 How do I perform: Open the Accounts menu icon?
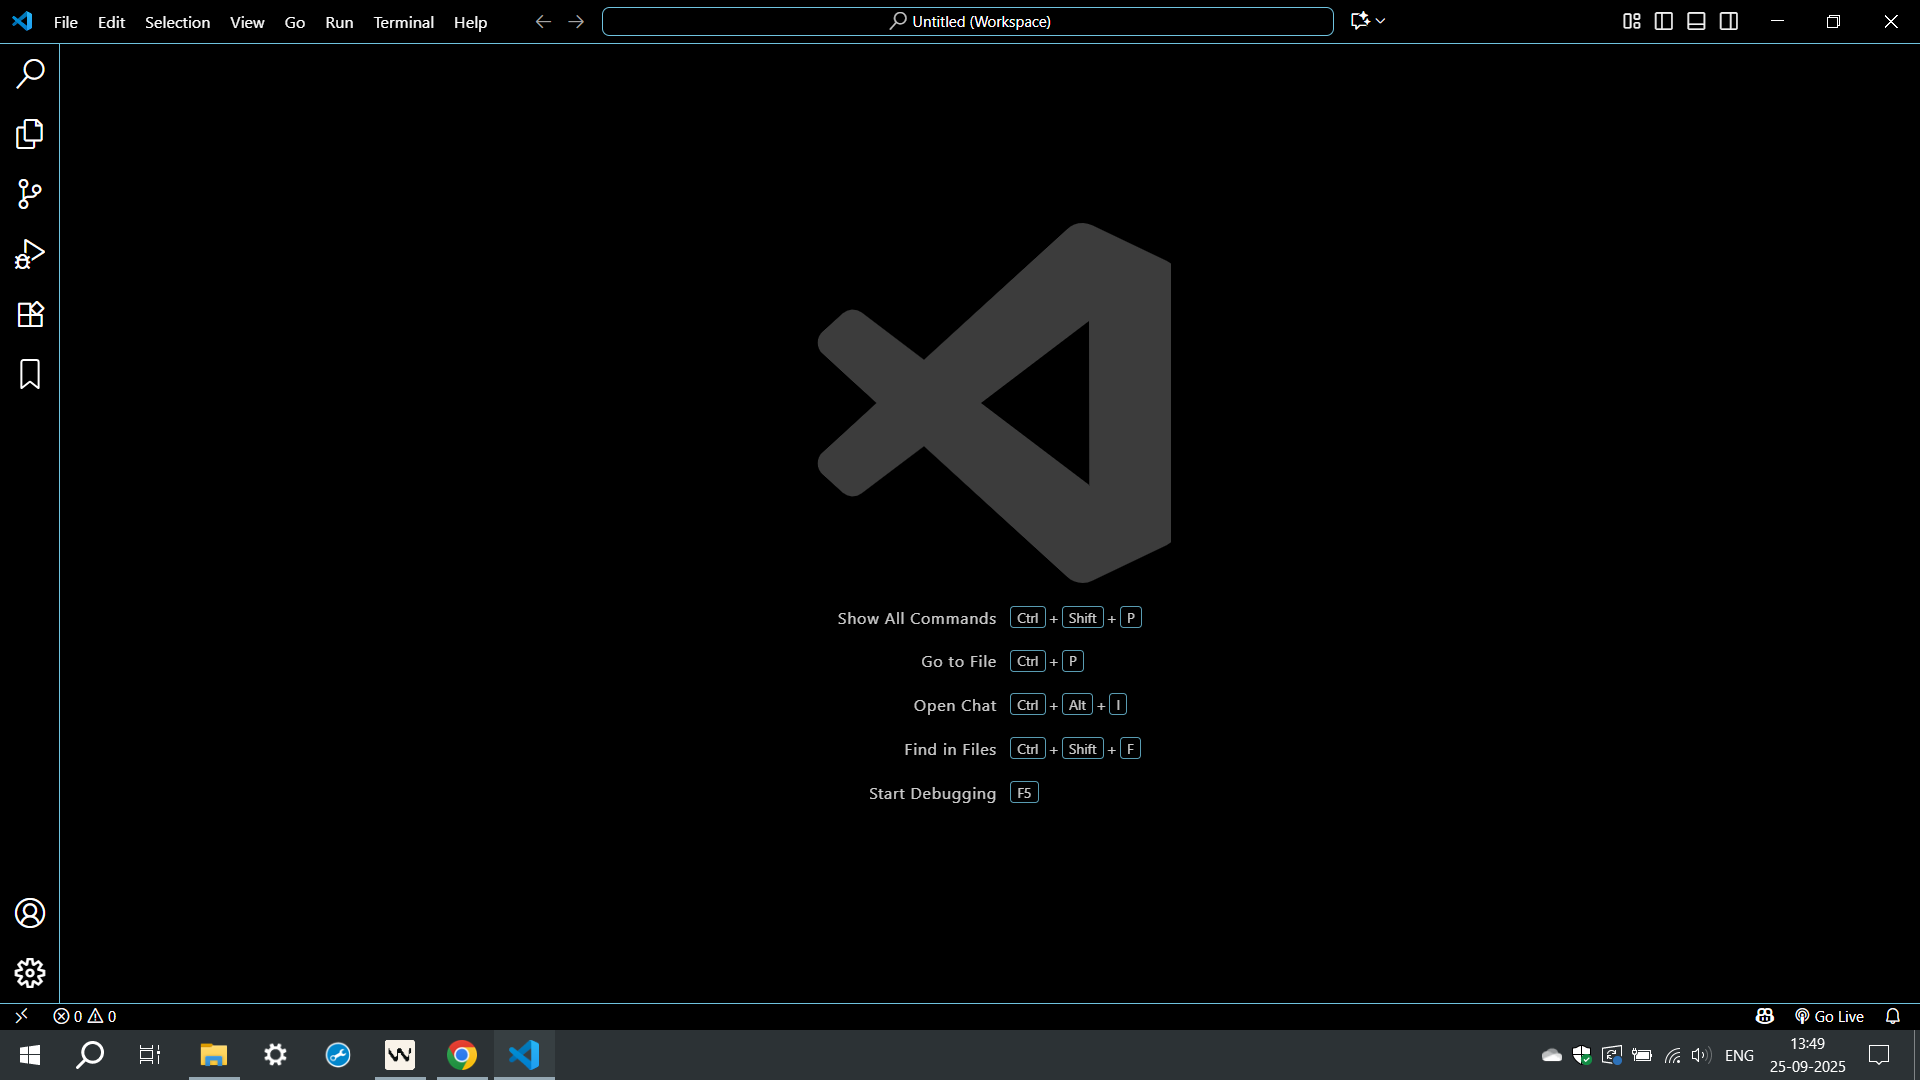click(30, 913)
